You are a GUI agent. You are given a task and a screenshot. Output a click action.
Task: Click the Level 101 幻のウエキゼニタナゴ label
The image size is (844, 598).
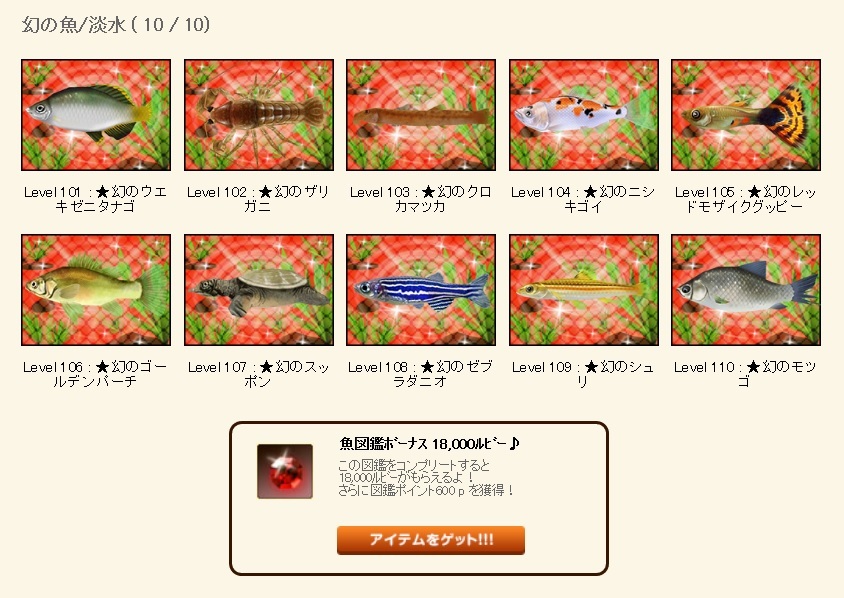(x=96, y=199)
